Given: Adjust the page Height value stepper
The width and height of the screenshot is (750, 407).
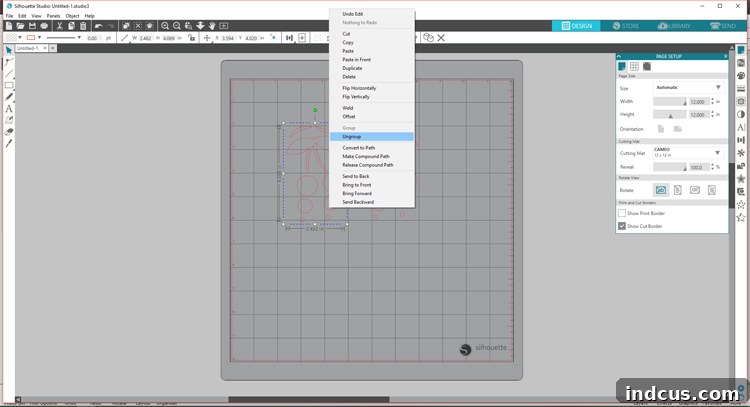Looking at the screenshot, I should click(712, 114).
